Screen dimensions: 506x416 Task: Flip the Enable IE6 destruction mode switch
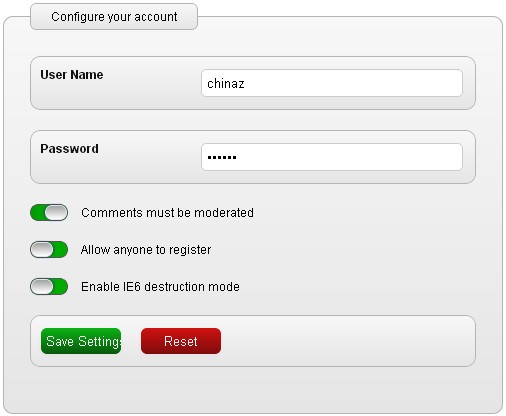tap(49, 287)
